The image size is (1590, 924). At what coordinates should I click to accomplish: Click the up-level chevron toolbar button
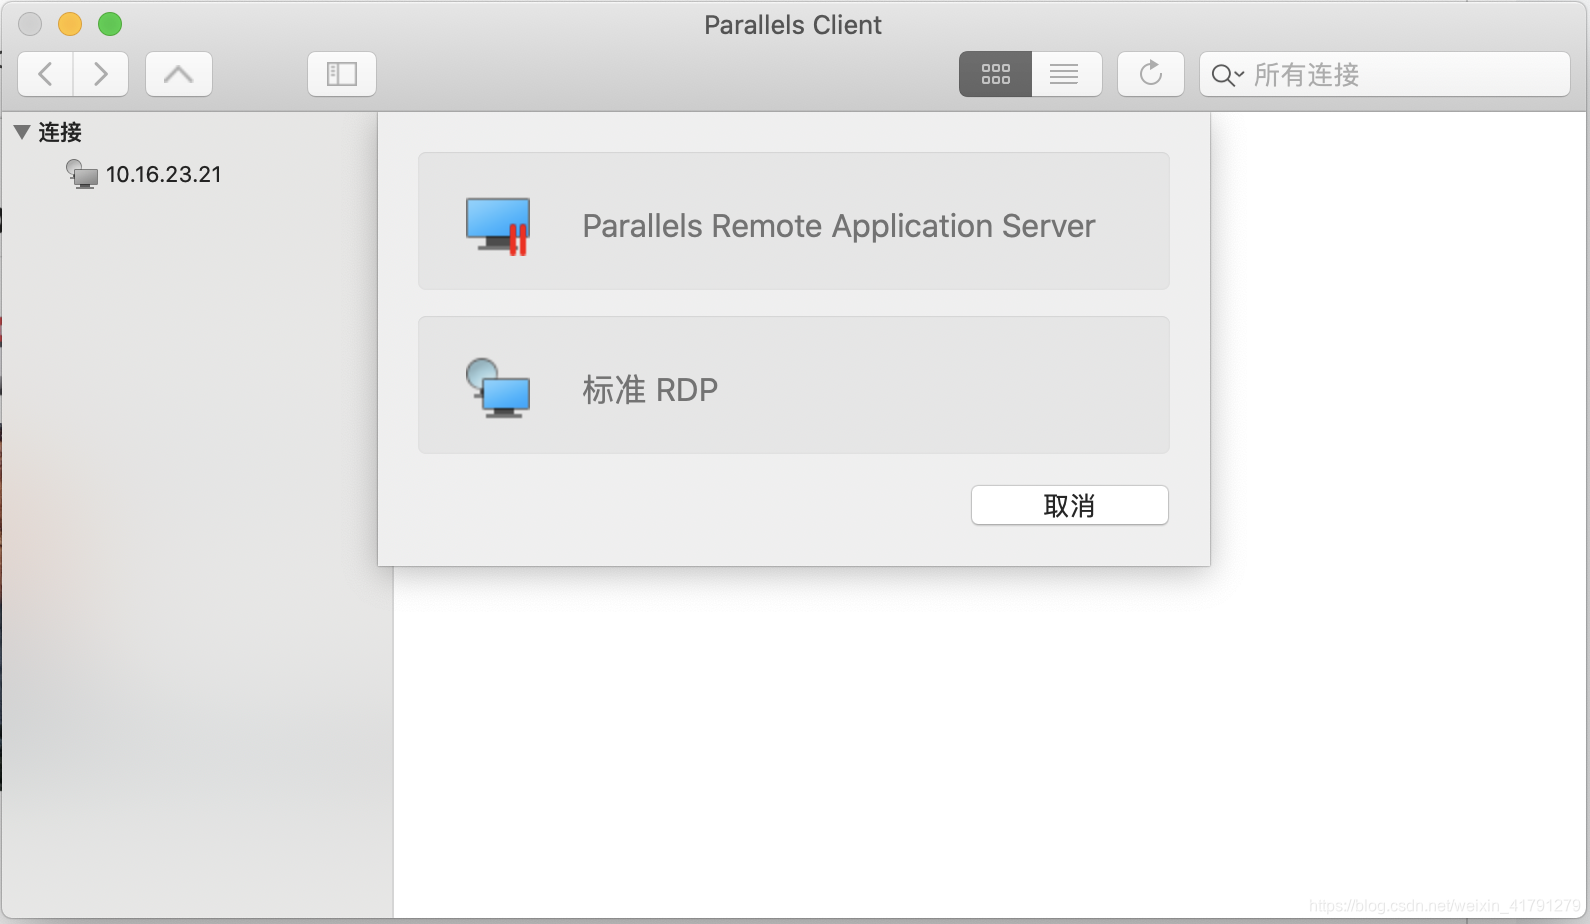(x=179, y=74)
